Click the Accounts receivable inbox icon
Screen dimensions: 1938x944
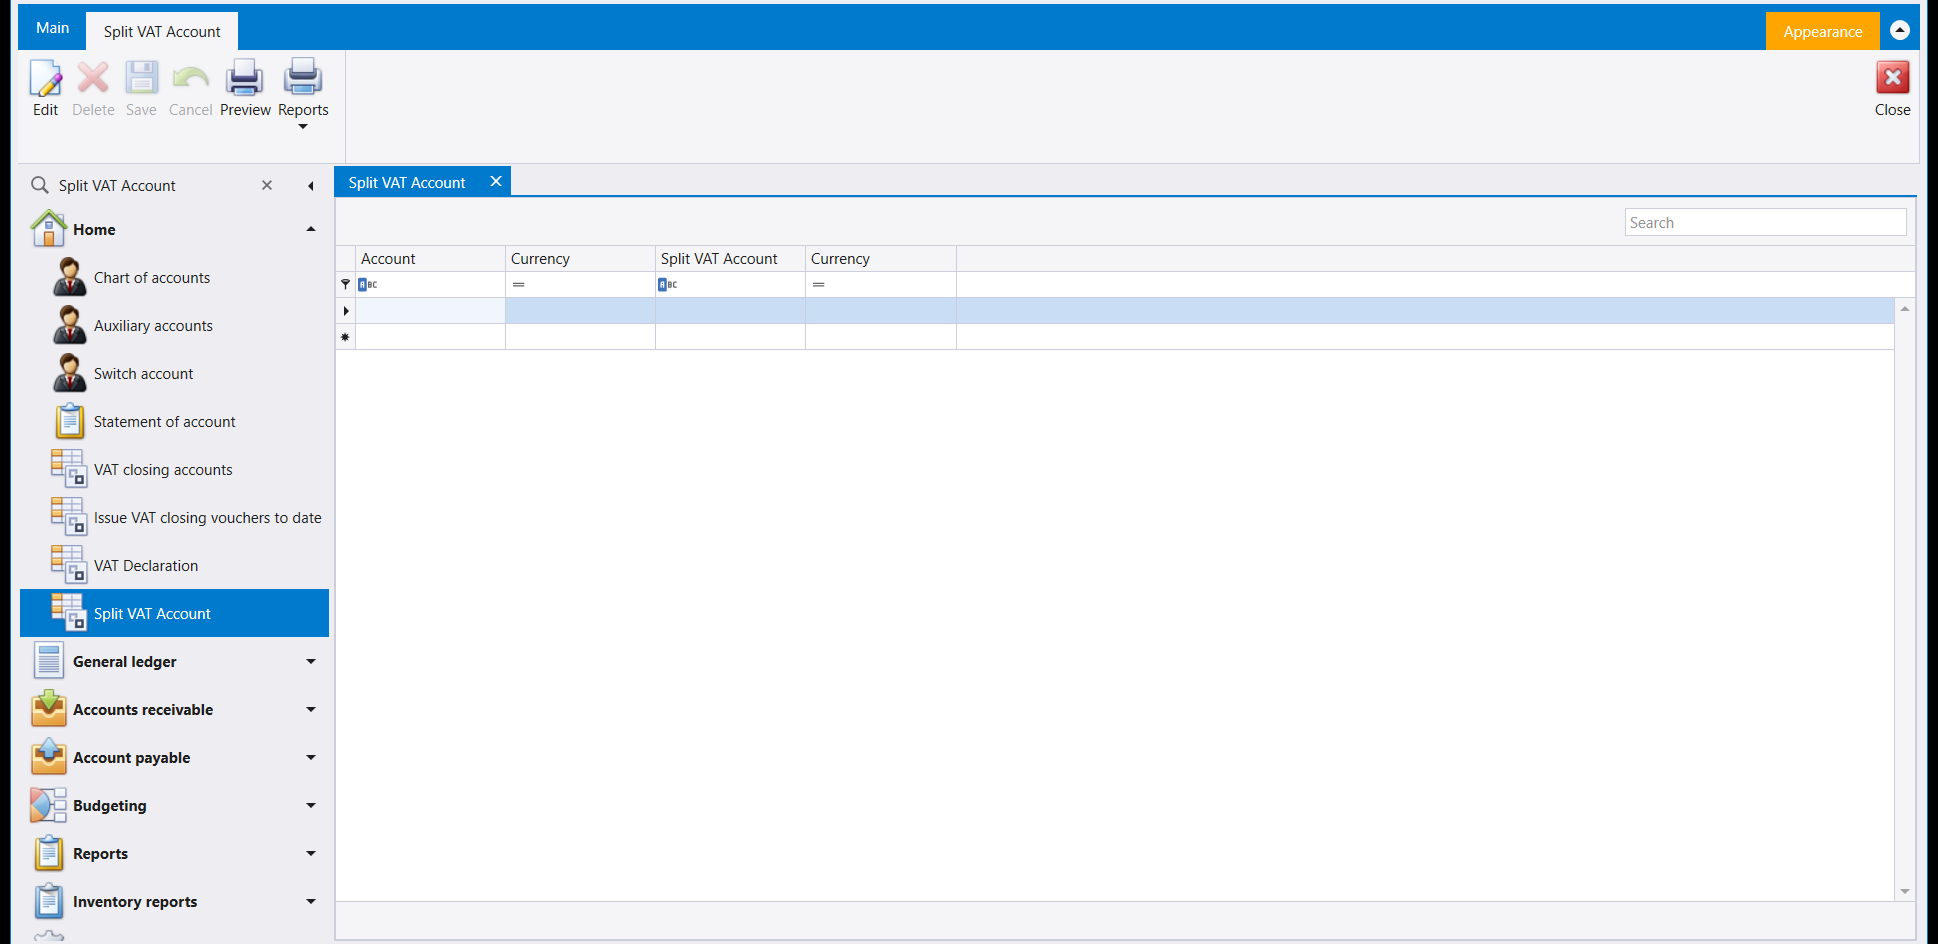pos(48,709)
